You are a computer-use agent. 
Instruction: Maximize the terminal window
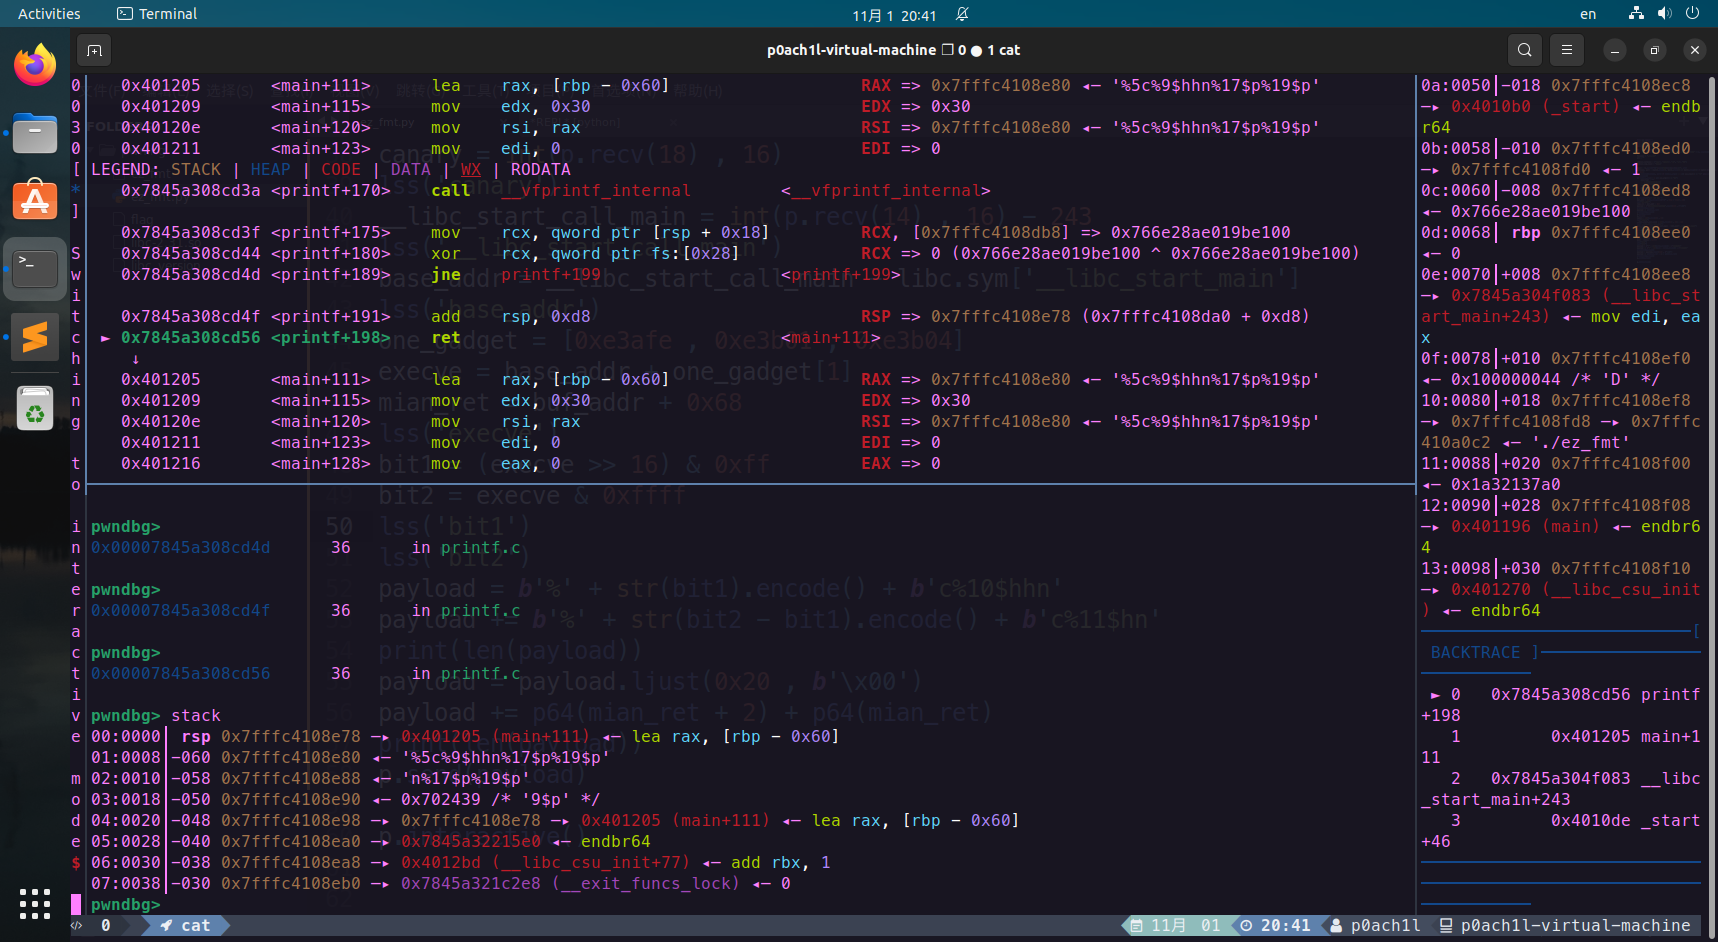click(1654, 50)
